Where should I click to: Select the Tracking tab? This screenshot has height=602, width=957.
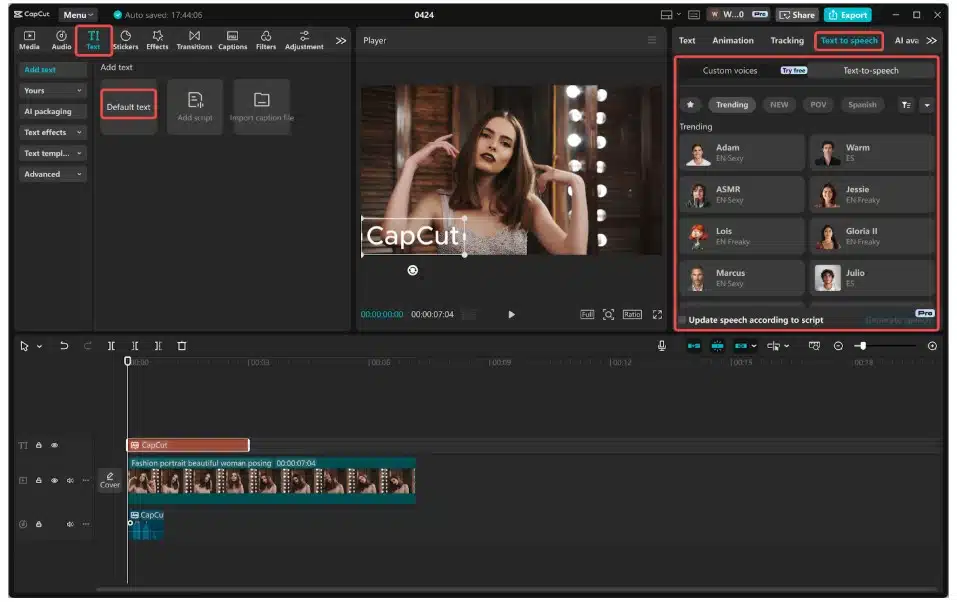click(786, 40)
